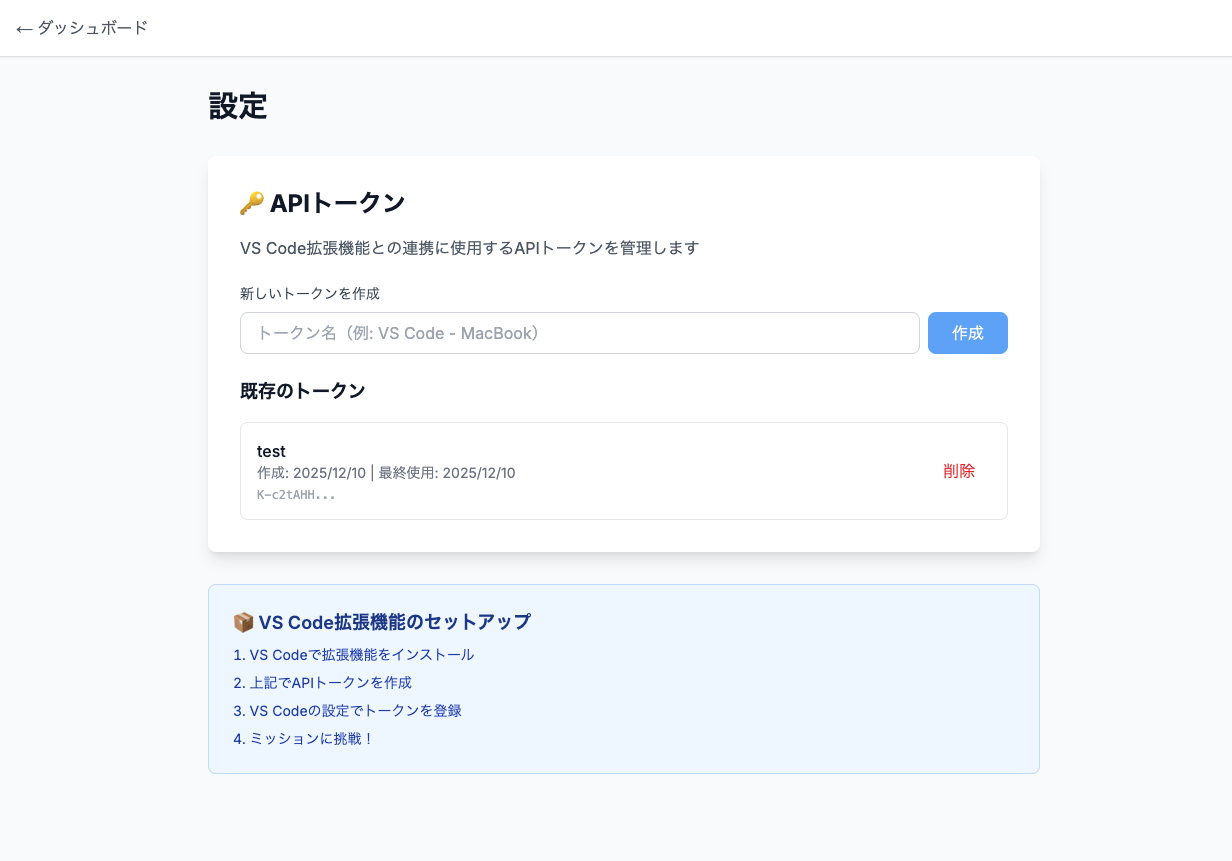Click the token preview K-c2tAHH...

(x=296, y=495)
